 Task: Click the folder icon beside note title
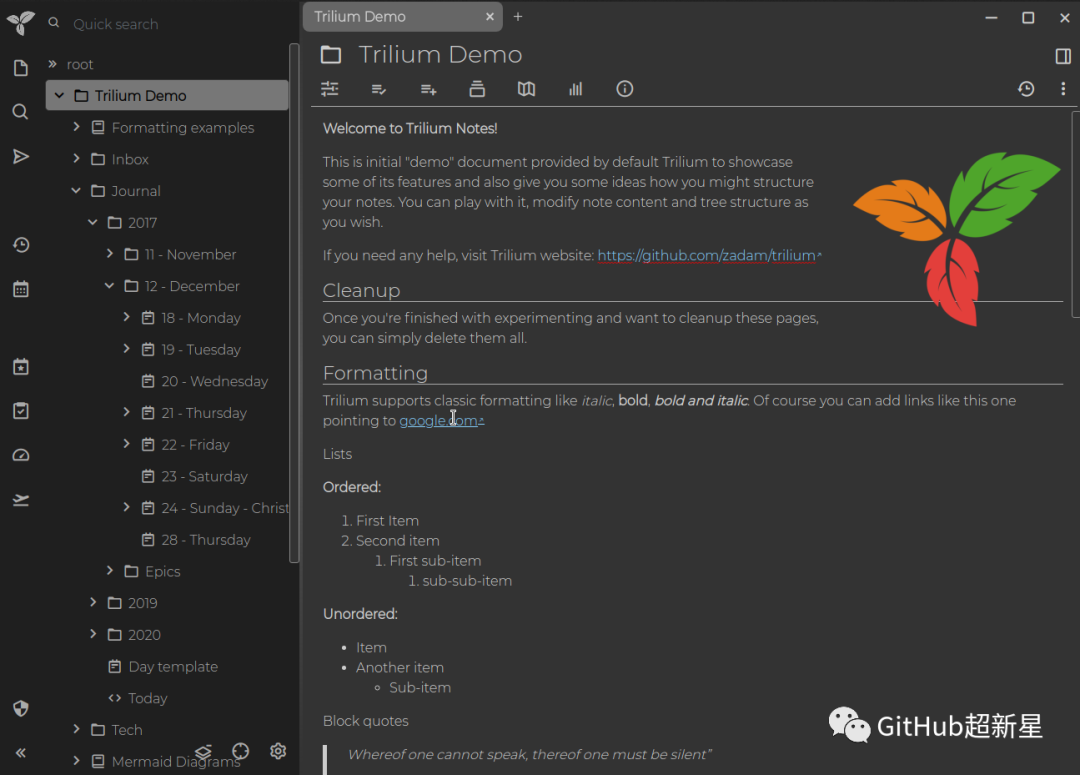pos(331,55)
